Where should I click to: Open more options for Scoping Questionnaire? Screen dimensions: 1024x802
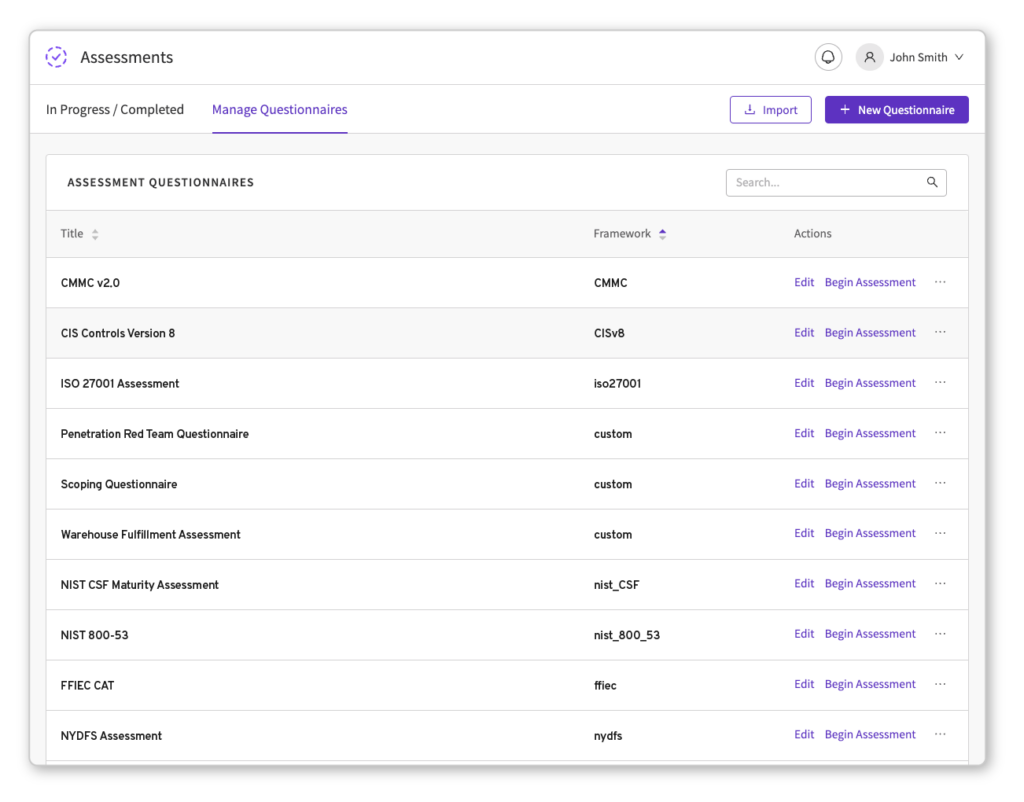coord(940,483)
